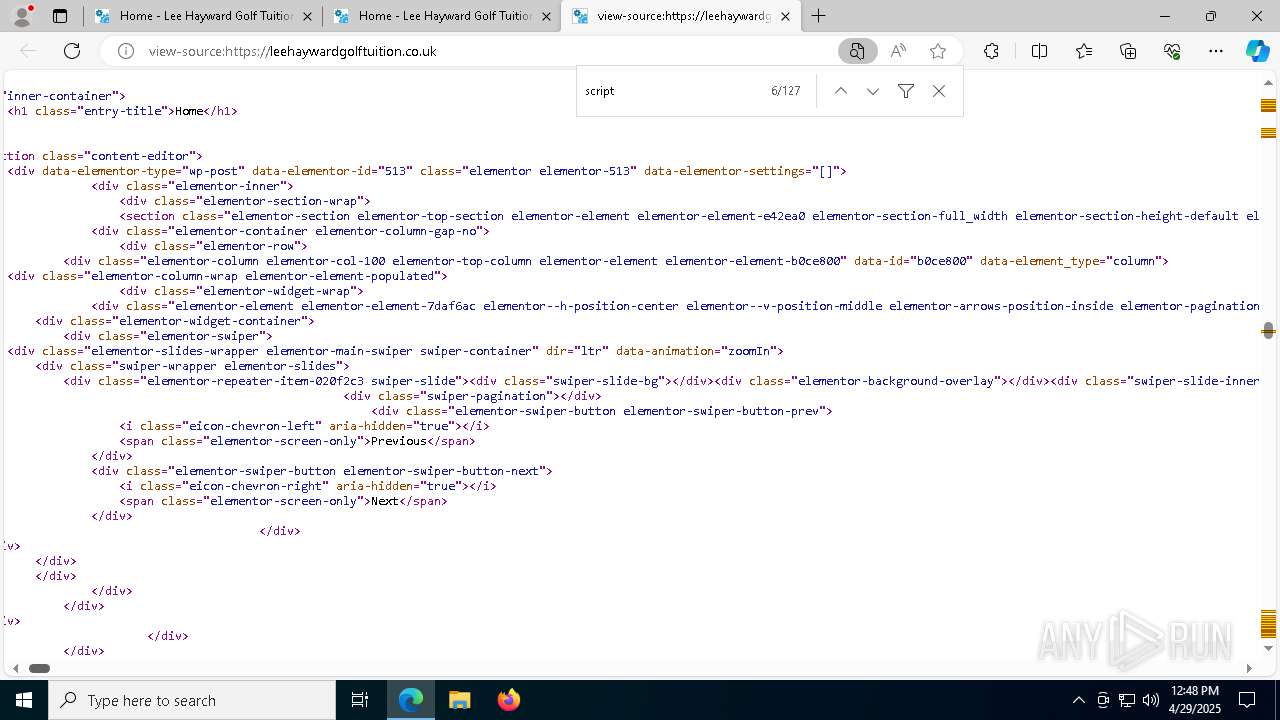The width and height of the screenshot is (1280, 720).
Task: Click the eicon-chevron-left source line
Action: click(x=304, y=426)
